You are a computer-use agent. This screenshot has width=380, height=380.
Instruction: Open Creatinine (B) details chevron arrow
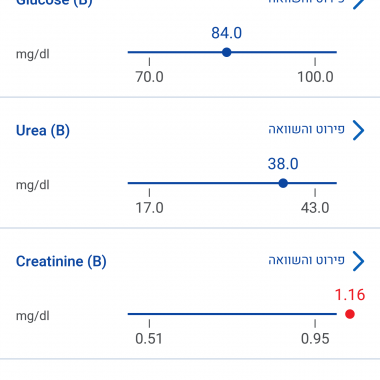358,261
